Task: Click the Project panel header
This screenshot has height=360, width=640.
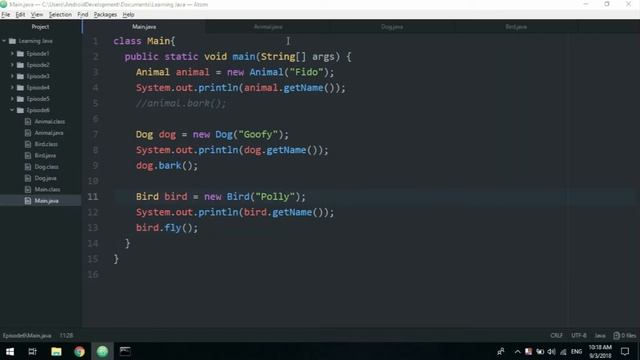Action: coord(40,27)
